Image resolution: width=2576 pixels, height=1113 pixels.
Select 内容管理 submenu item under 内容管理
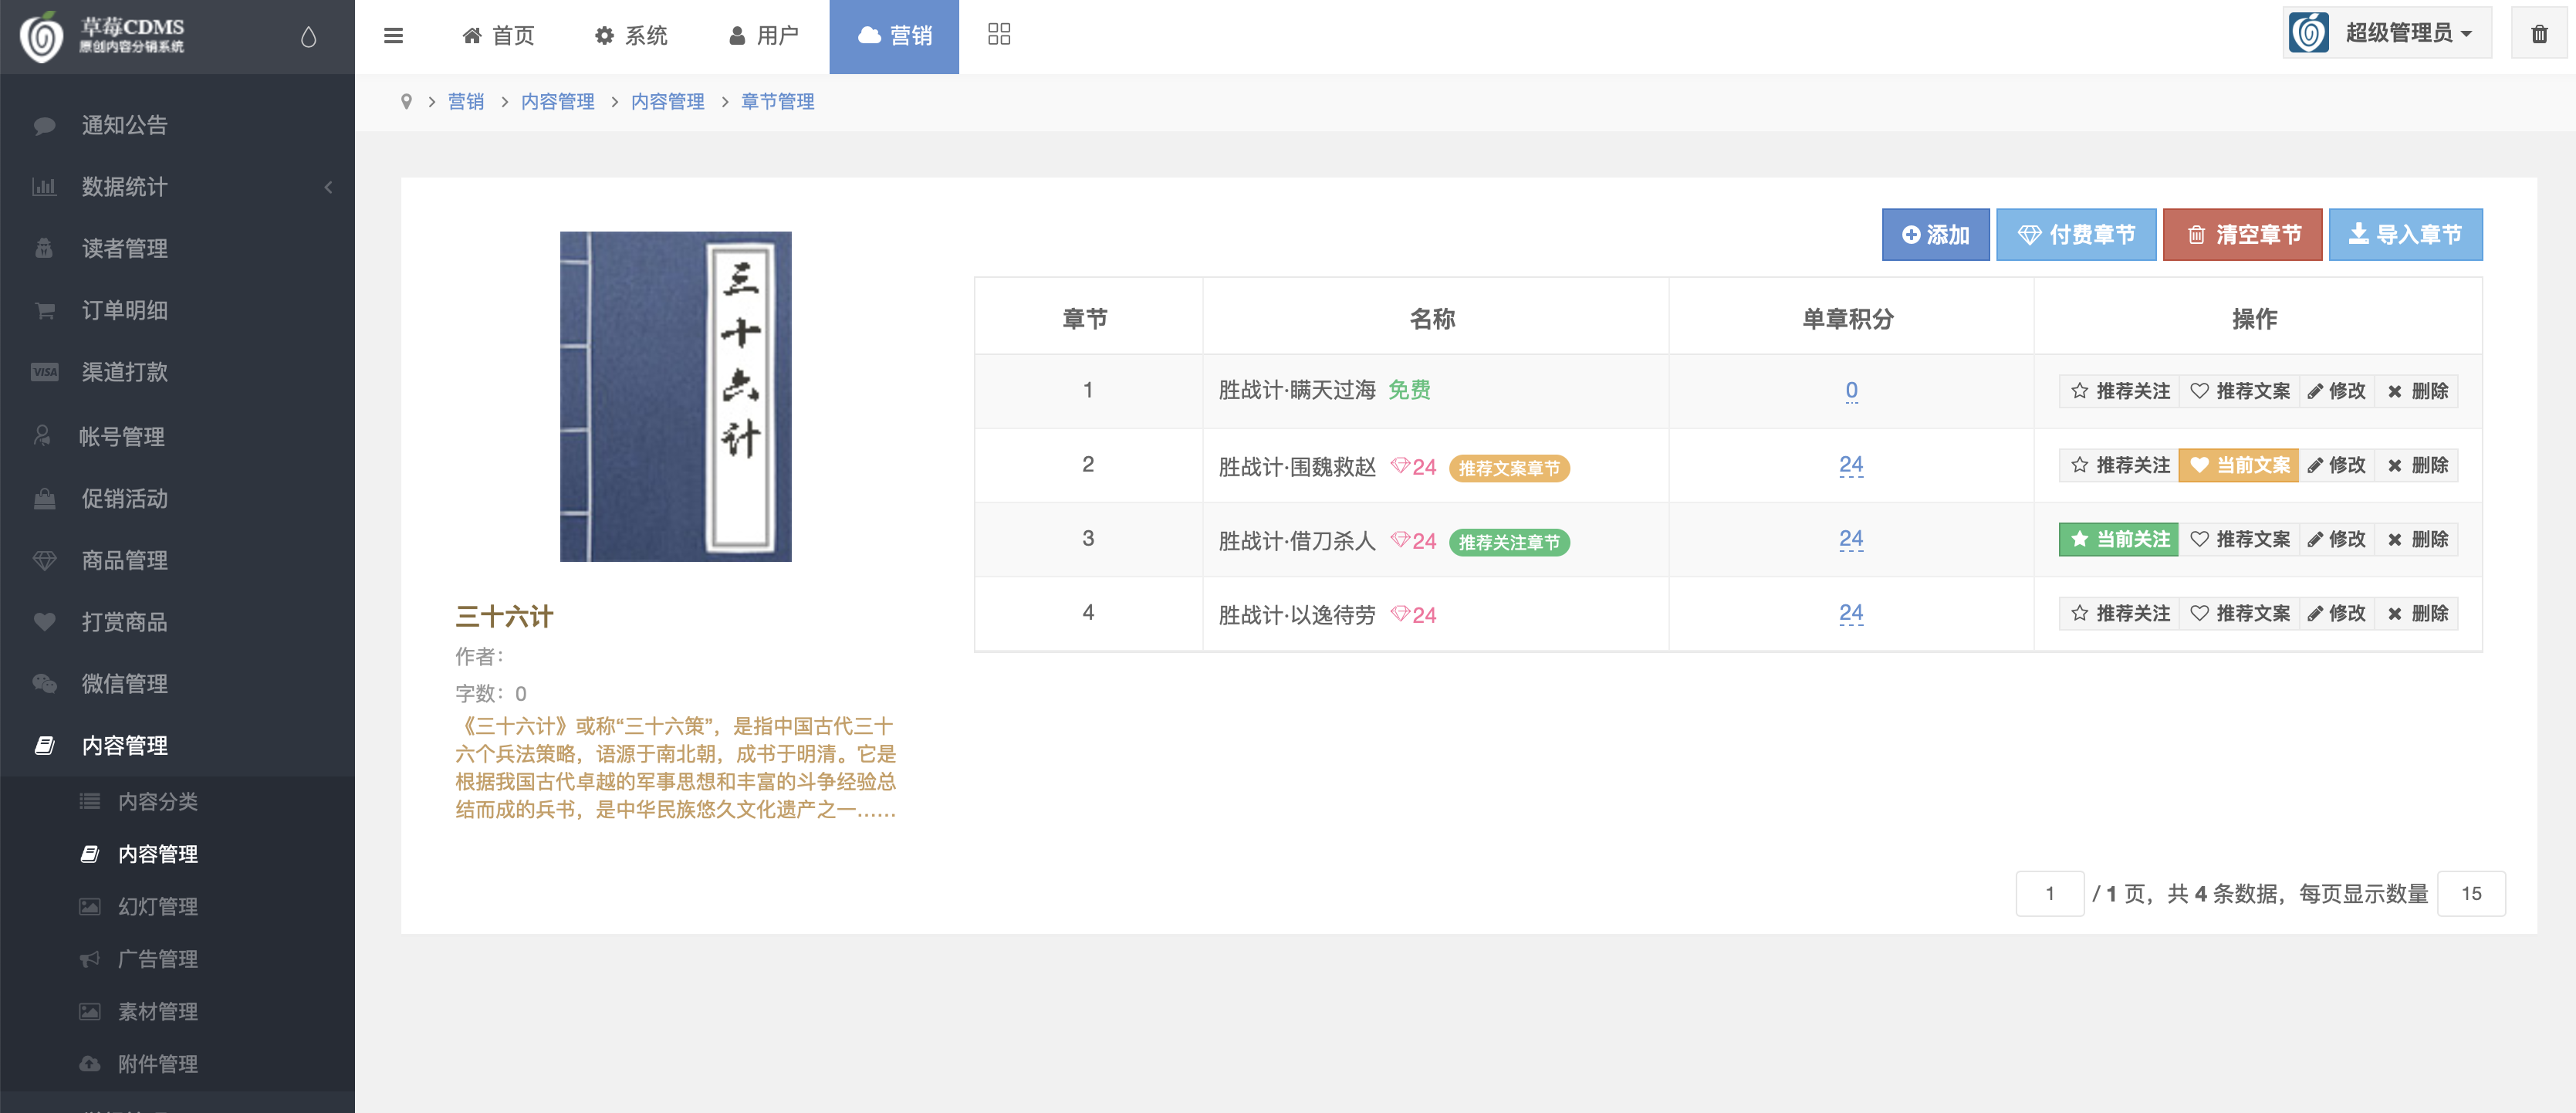coord(177,854)
